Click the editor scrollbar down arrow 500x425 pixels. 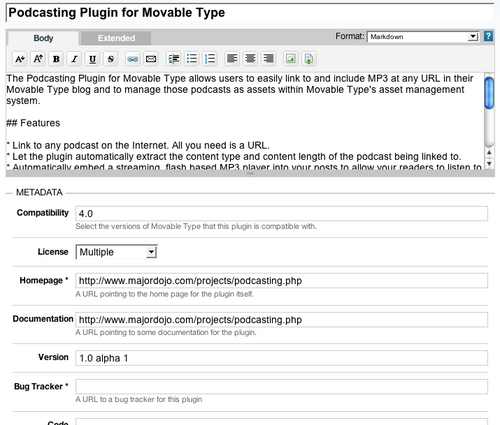coord(489,163)
